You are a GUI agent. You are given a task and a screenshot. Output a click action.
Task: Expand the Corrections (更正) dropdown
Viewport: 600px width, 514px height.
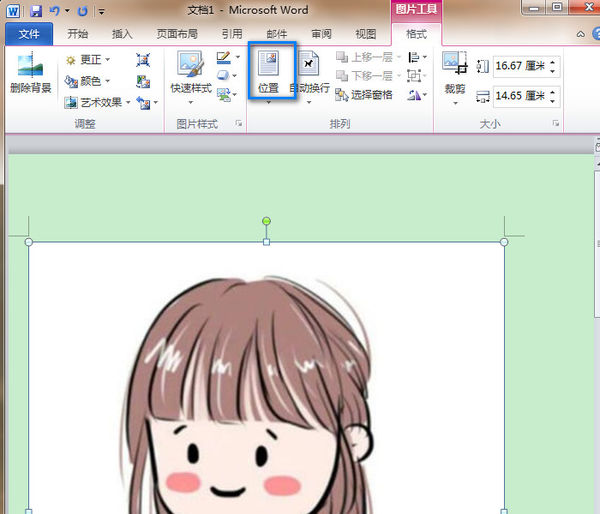(88, 60)
